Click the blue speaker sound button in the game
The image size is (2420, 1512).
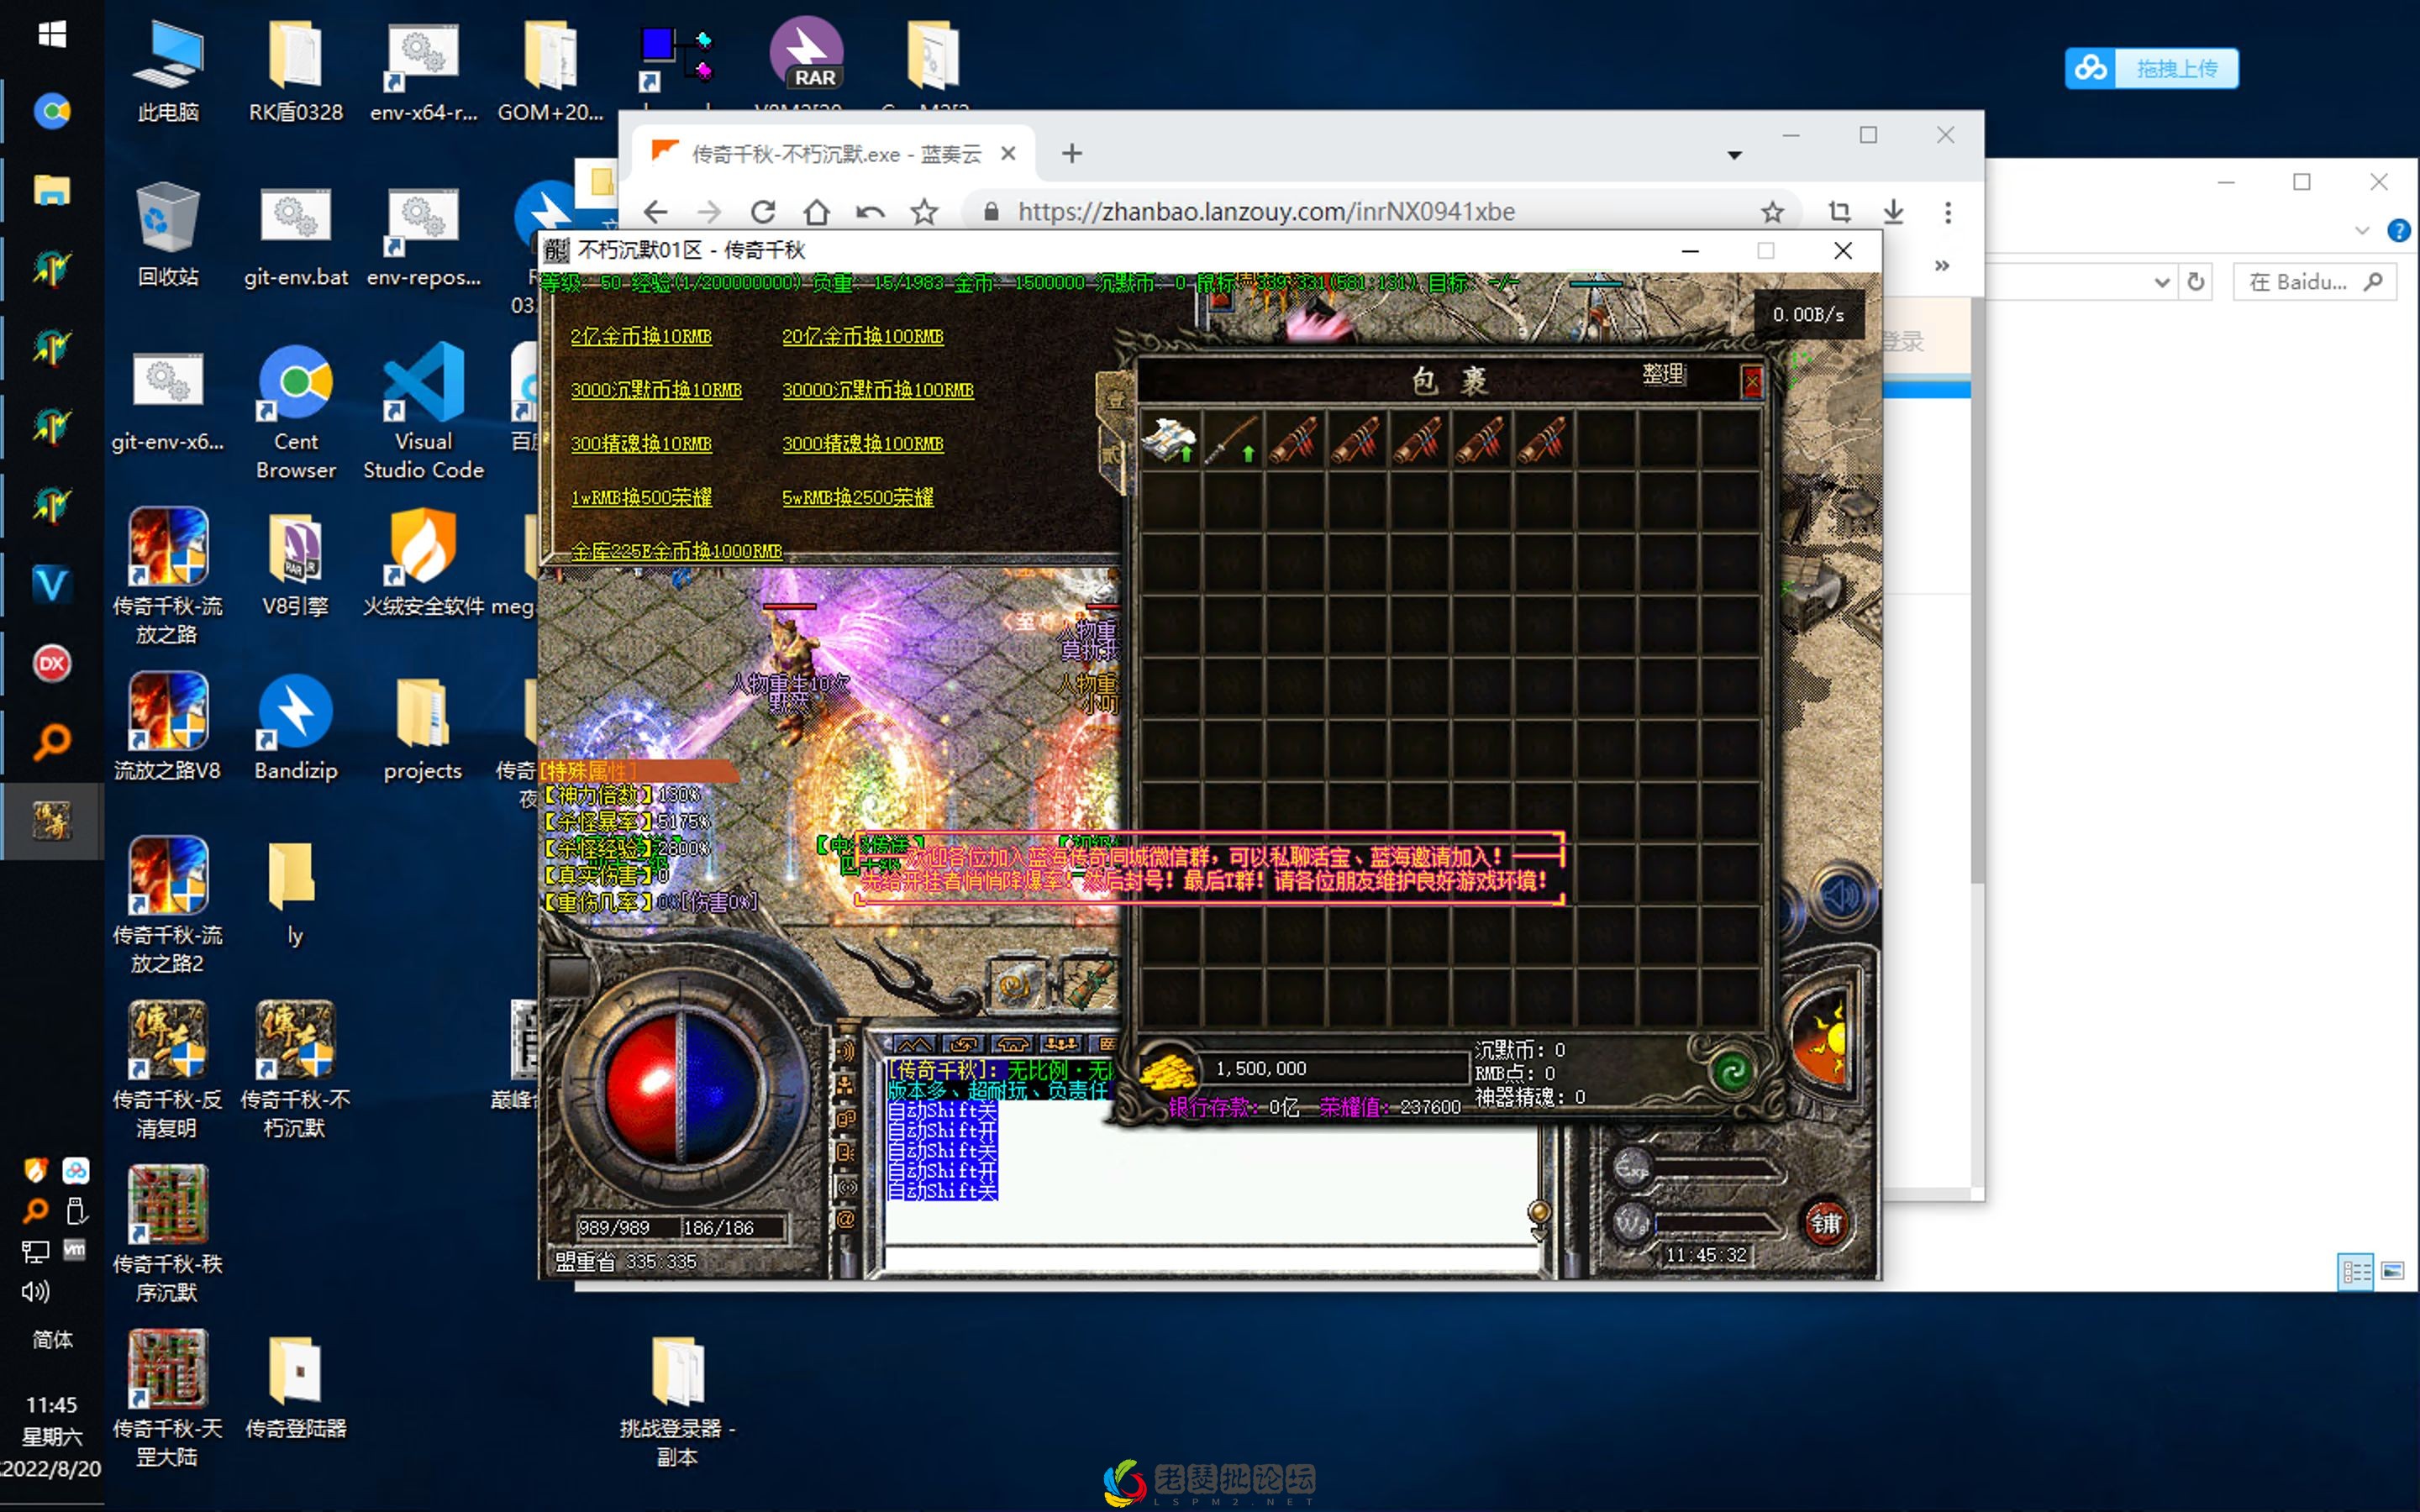(x=1842, y=897)
